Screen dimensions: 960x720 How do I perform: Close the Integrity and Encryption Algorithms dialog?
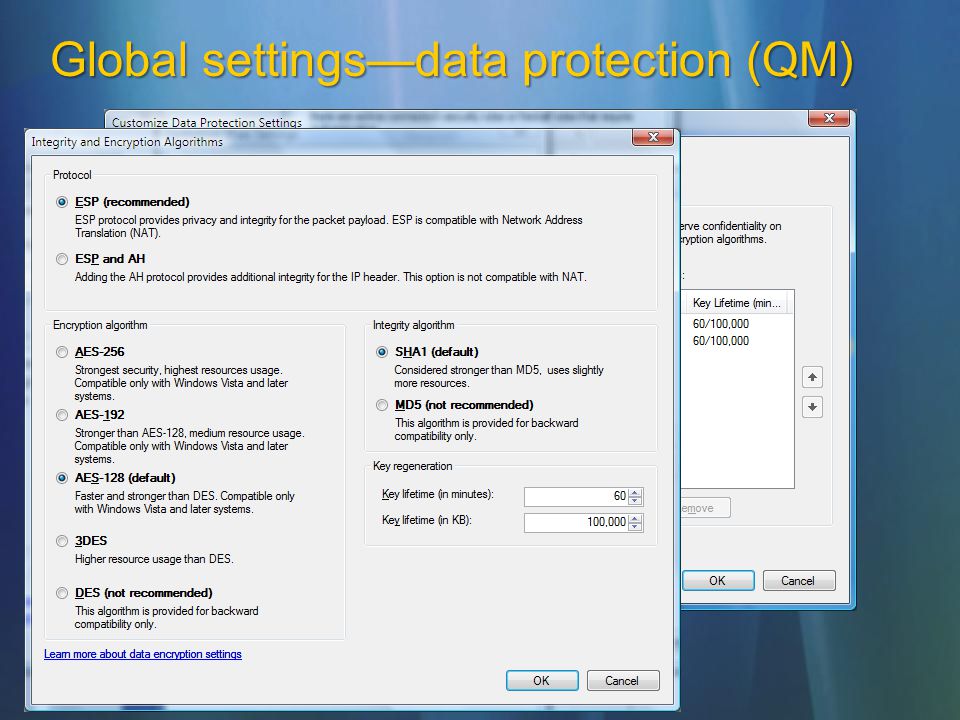click(653, 137)
